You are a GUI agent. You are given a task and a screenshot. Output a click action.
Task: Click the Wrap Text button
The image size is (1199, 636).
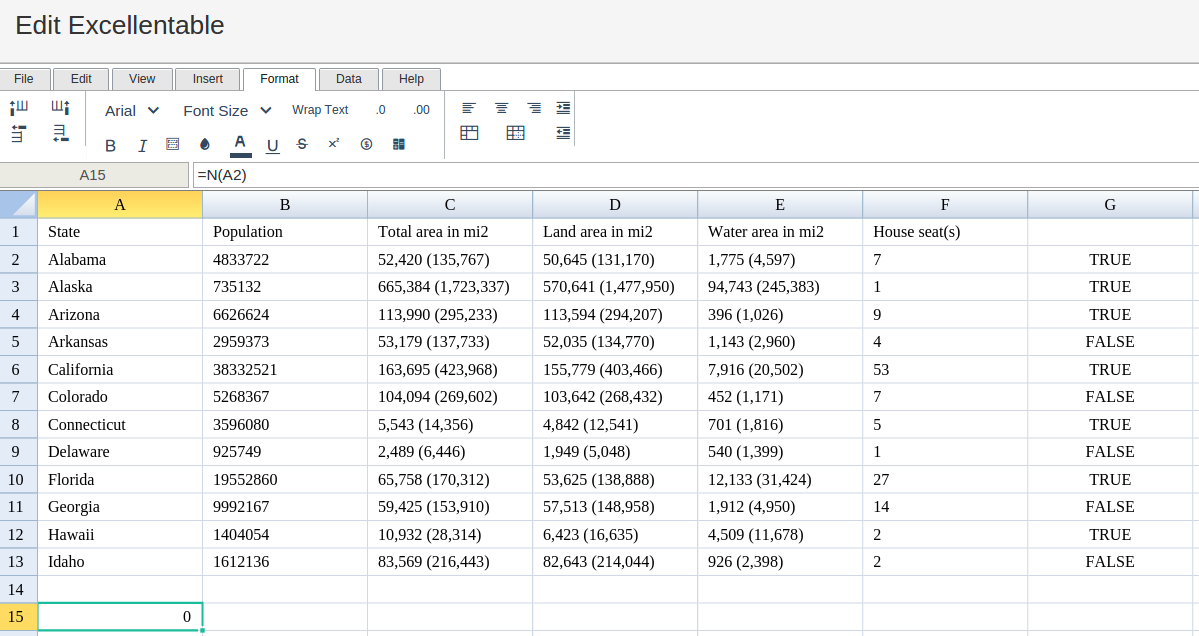click(x=320, y=110)
